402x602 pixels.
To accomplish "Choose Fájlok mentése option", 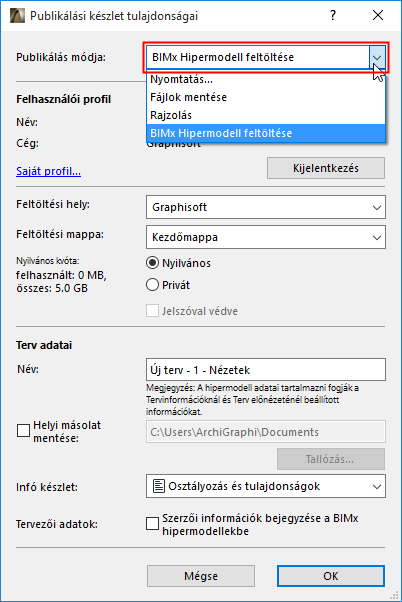I will (x=266, y=97).
